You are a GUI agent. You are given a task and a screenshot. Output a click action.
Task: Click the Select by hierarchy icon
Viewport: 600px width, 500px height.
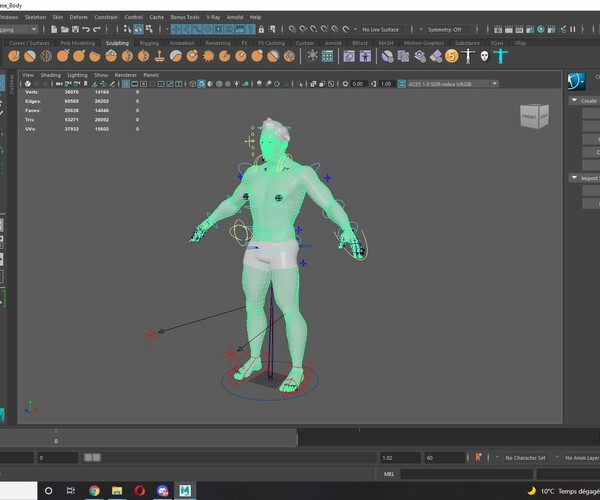point(127,29)
